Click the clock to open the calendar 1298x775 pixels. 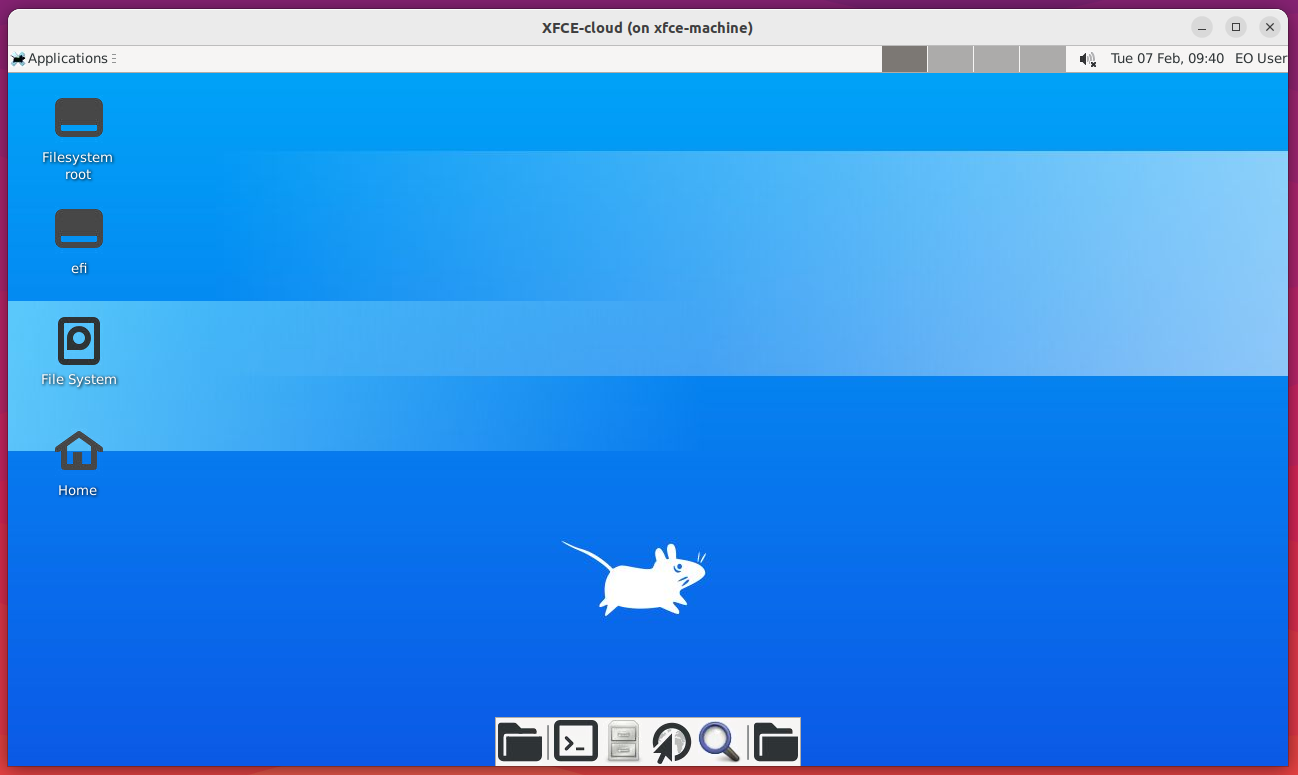1166,58
